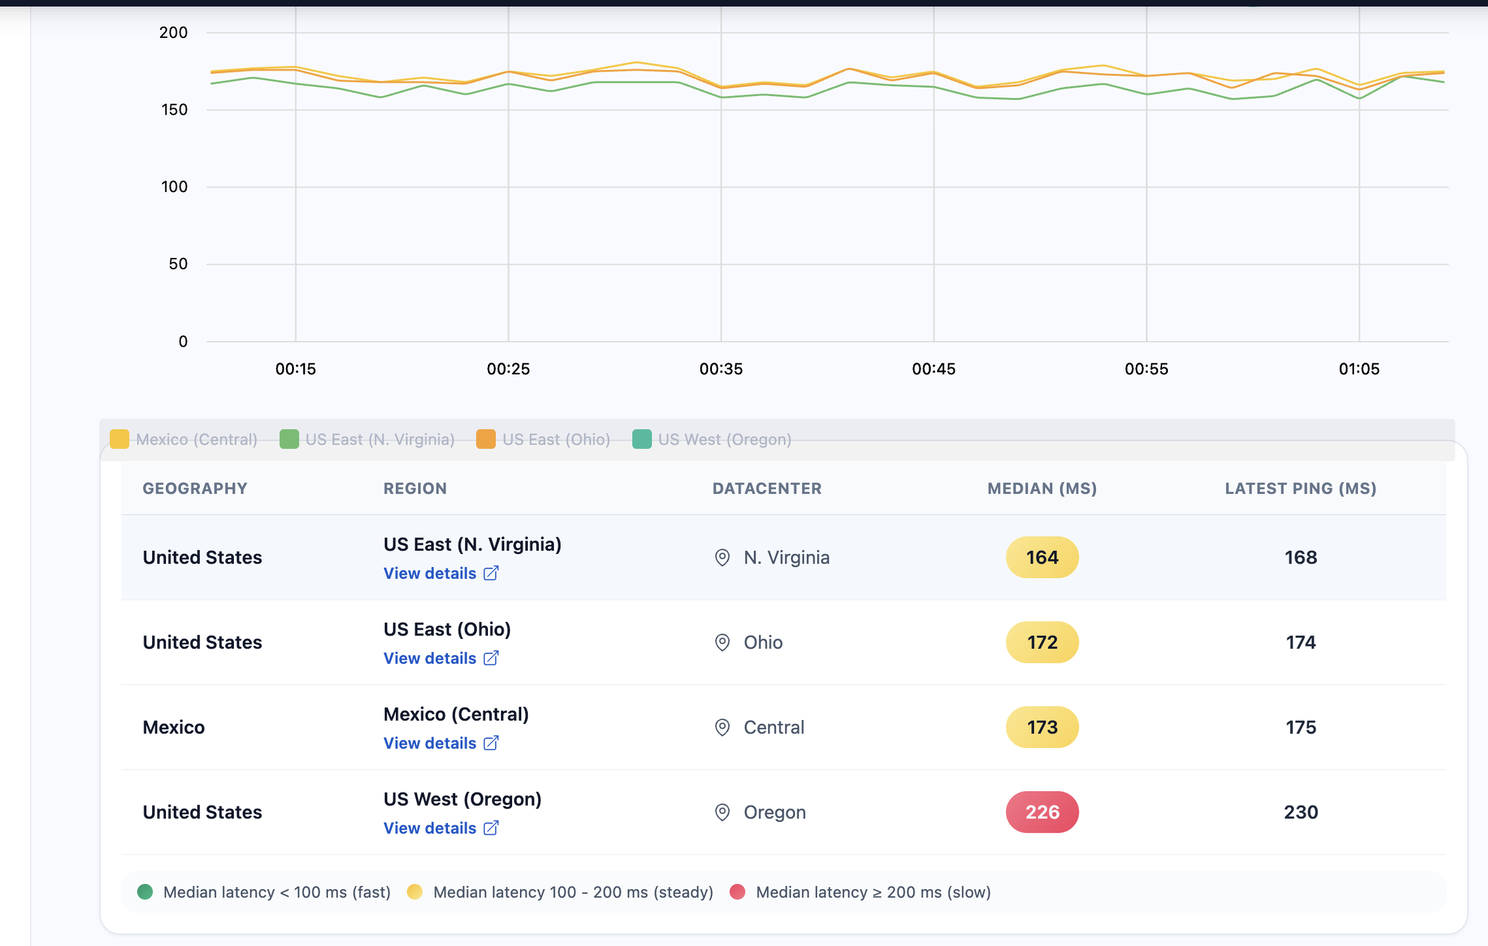
Task: Click the red 226 median latency badge
Action: click(1041, 812)
